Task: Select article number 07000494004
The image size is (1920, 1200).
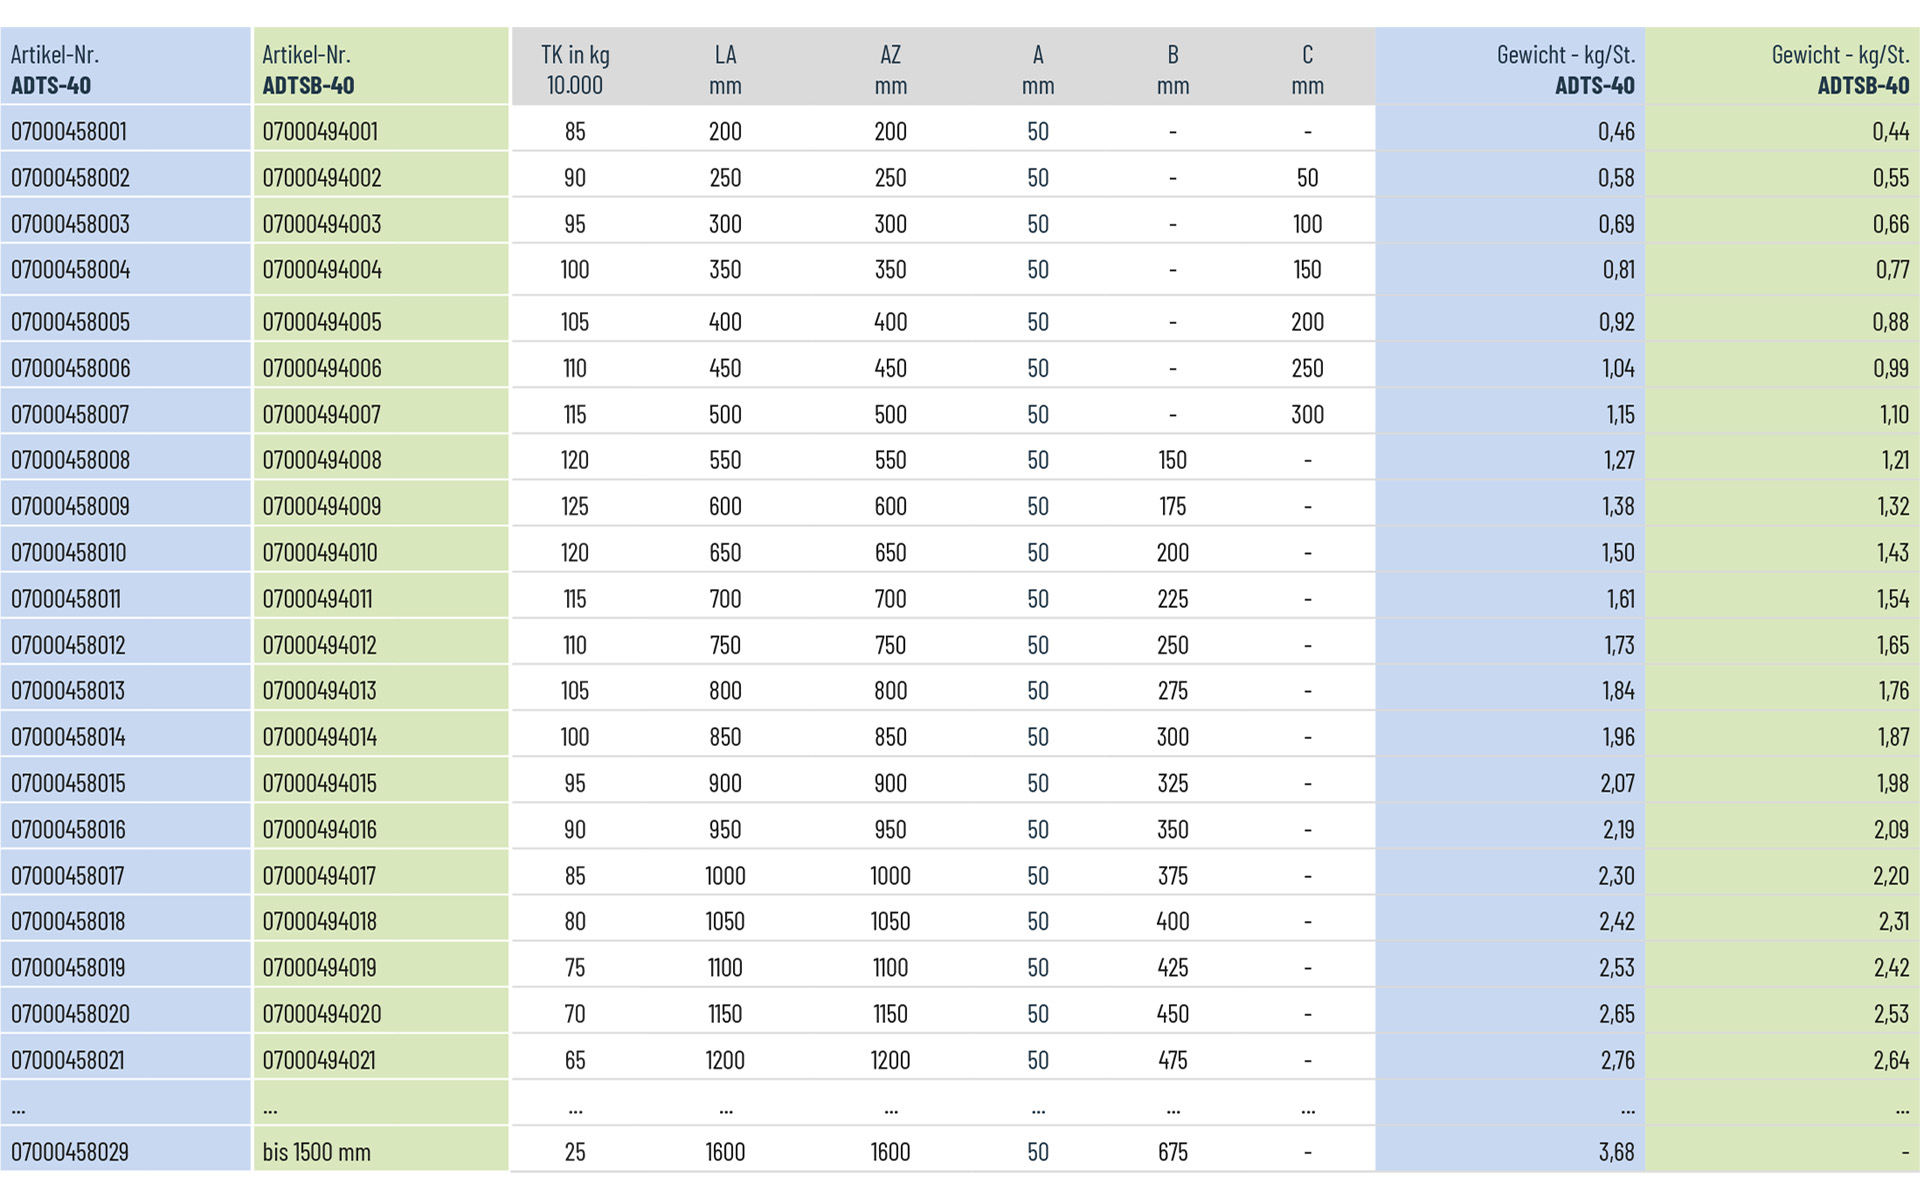Action: pos(322,270)
